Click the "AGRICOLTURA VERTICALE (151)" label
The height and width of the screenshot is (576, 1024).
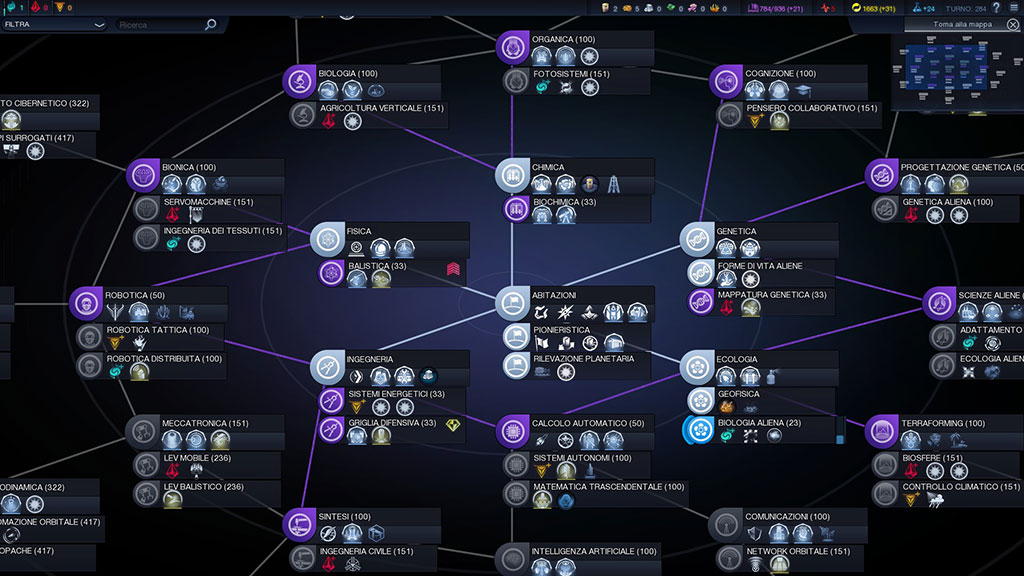381,108
